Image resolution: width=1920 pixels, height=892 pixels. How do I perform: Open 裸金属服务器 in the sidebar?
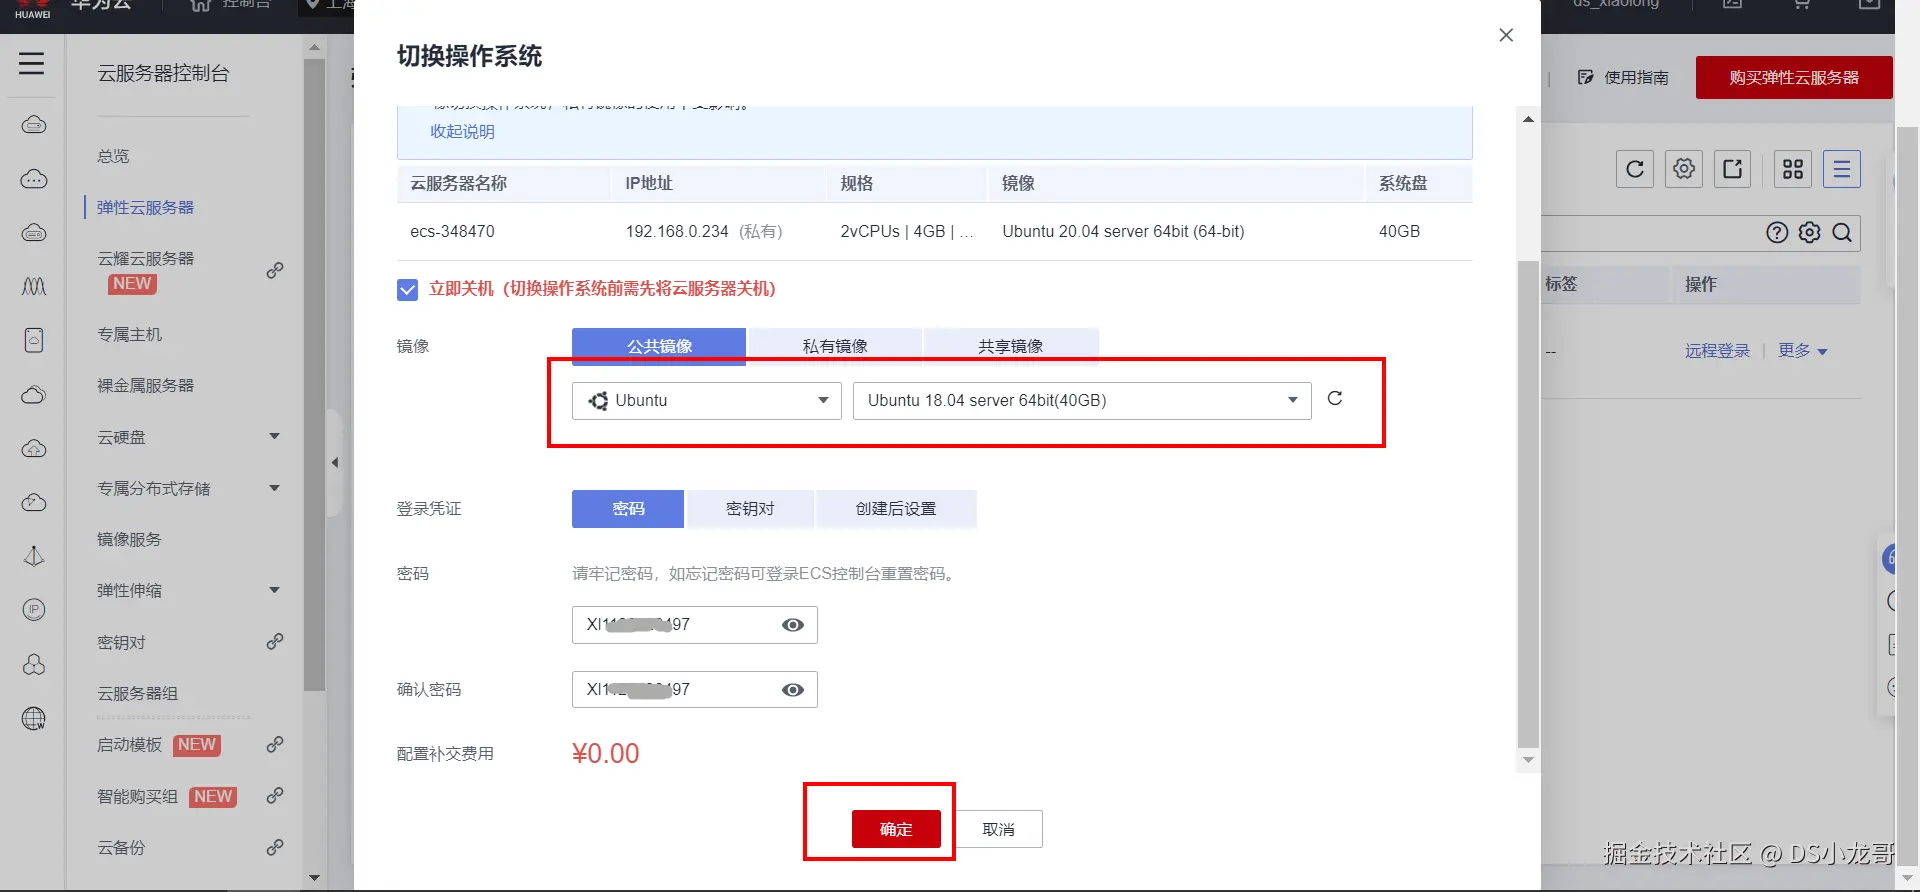click(145, 385)
